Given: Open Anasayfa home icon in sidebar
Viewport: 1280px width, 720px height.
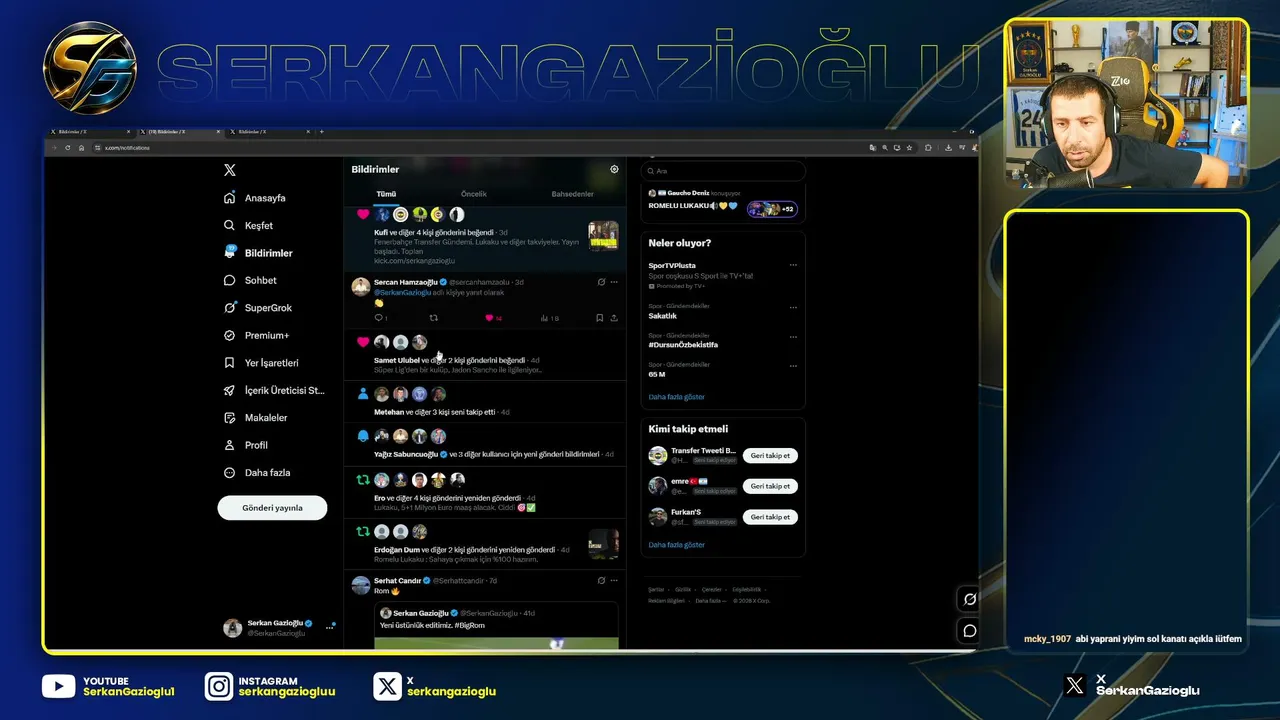Looking at the screenshot, I should (230, 198).
